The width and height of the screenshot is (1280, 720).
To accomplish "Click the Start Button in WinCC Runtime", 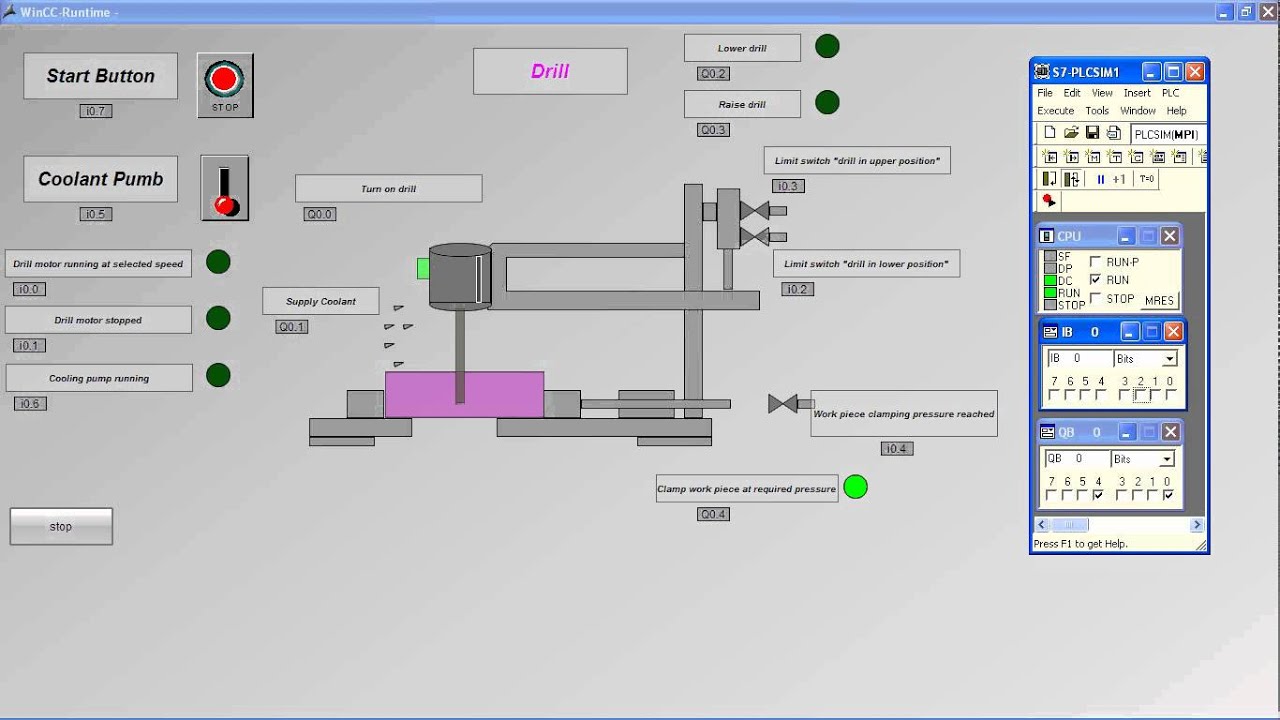I will (101, 76).
